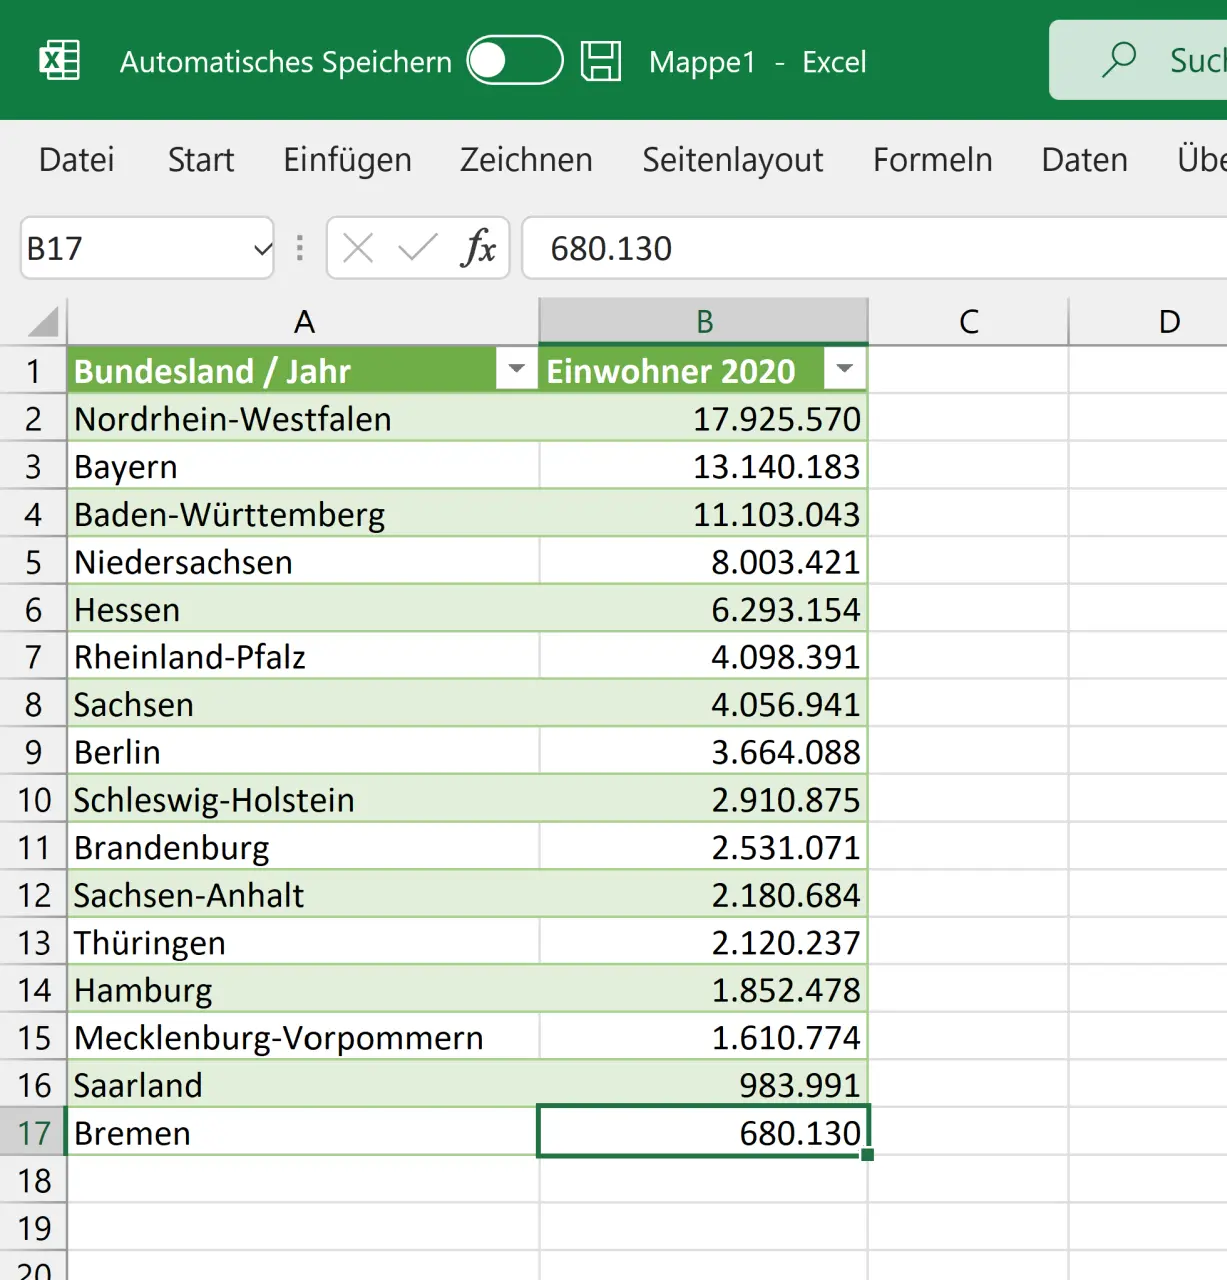This screenshot has height=1280, width=1227.
Task: Click the search magnifying glass icon
Action: click(1119, 59)
